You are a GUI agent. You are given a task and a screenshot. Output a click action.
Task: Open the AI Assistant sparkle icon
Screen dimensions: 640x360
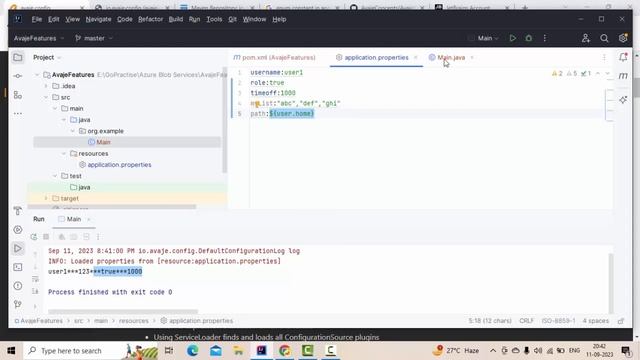coord(623,100)
